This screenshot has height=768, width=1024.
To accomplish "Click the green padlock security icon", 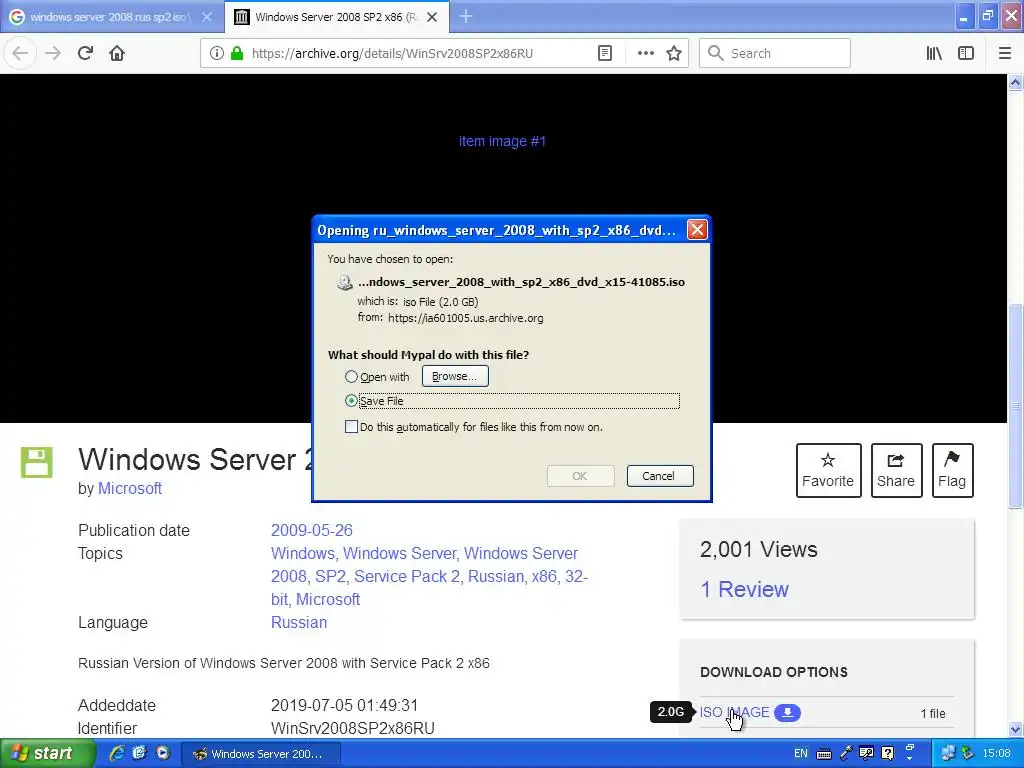I will [237, 53].
